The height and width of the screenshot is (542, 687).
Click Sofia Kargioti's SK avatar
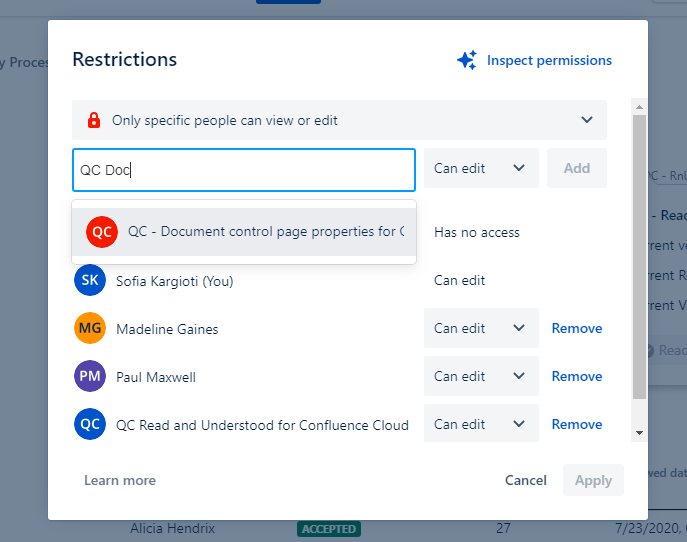90,281
